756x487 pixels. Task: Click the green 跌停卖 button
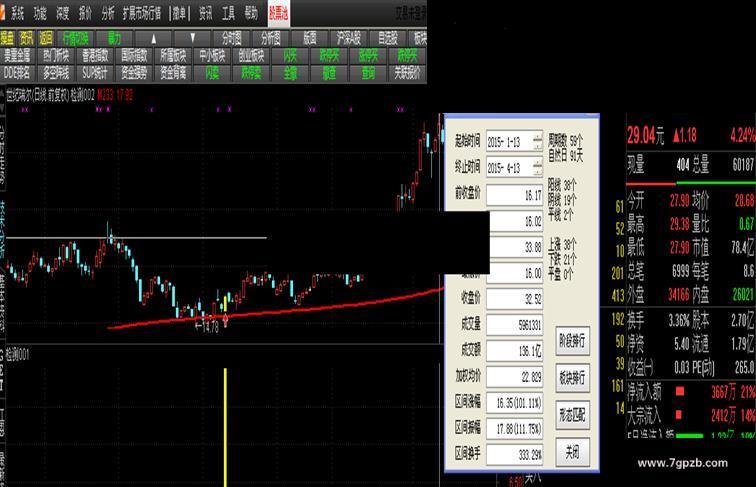[x=252, y=73]
